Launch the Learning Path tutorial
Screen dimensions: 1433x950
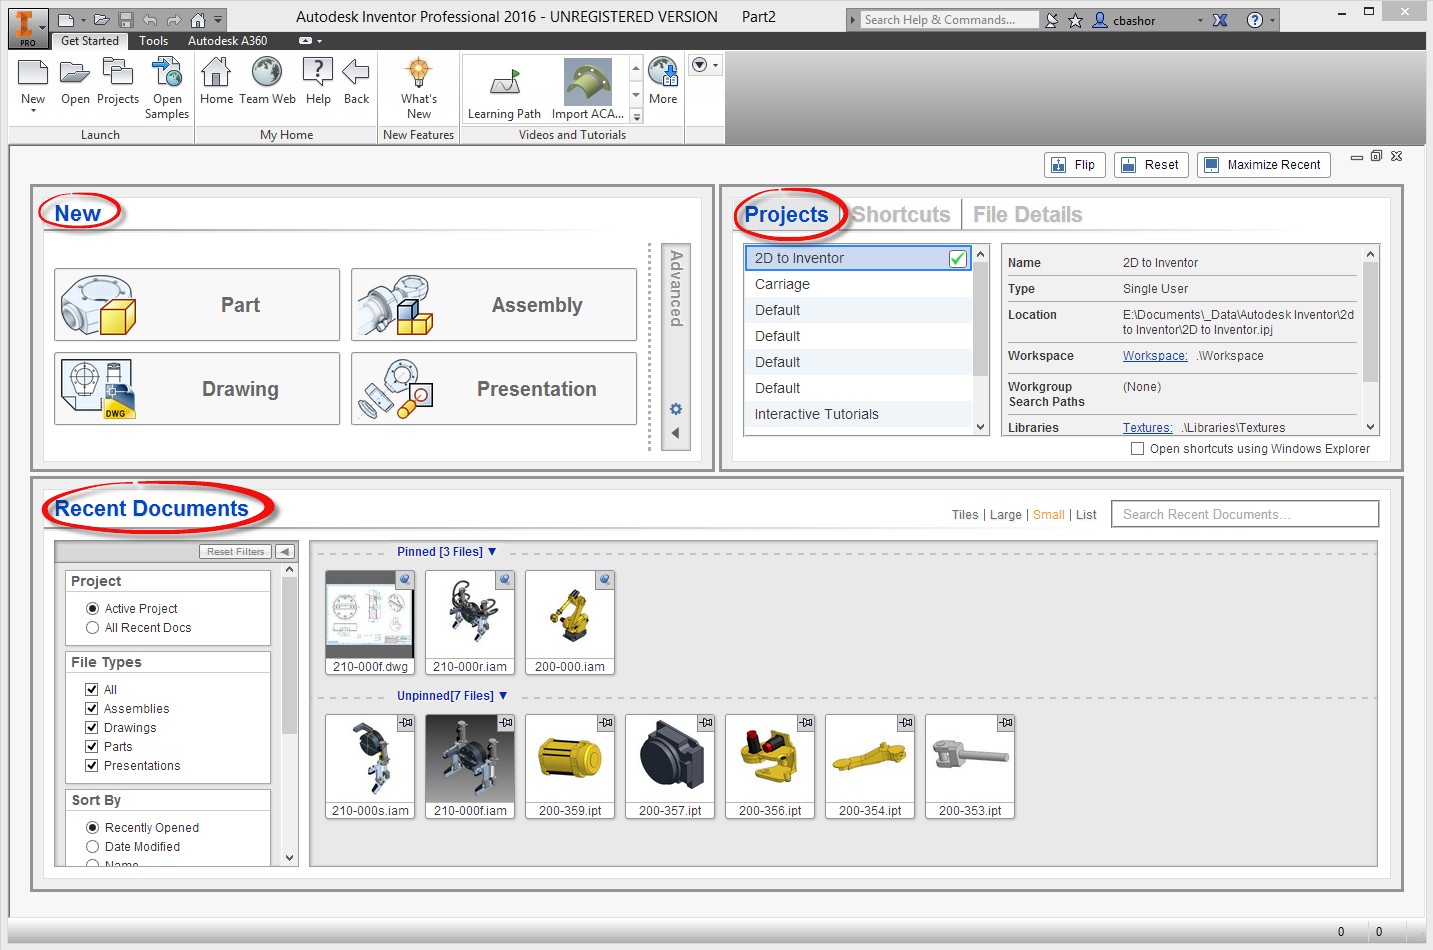coord(504,92)
